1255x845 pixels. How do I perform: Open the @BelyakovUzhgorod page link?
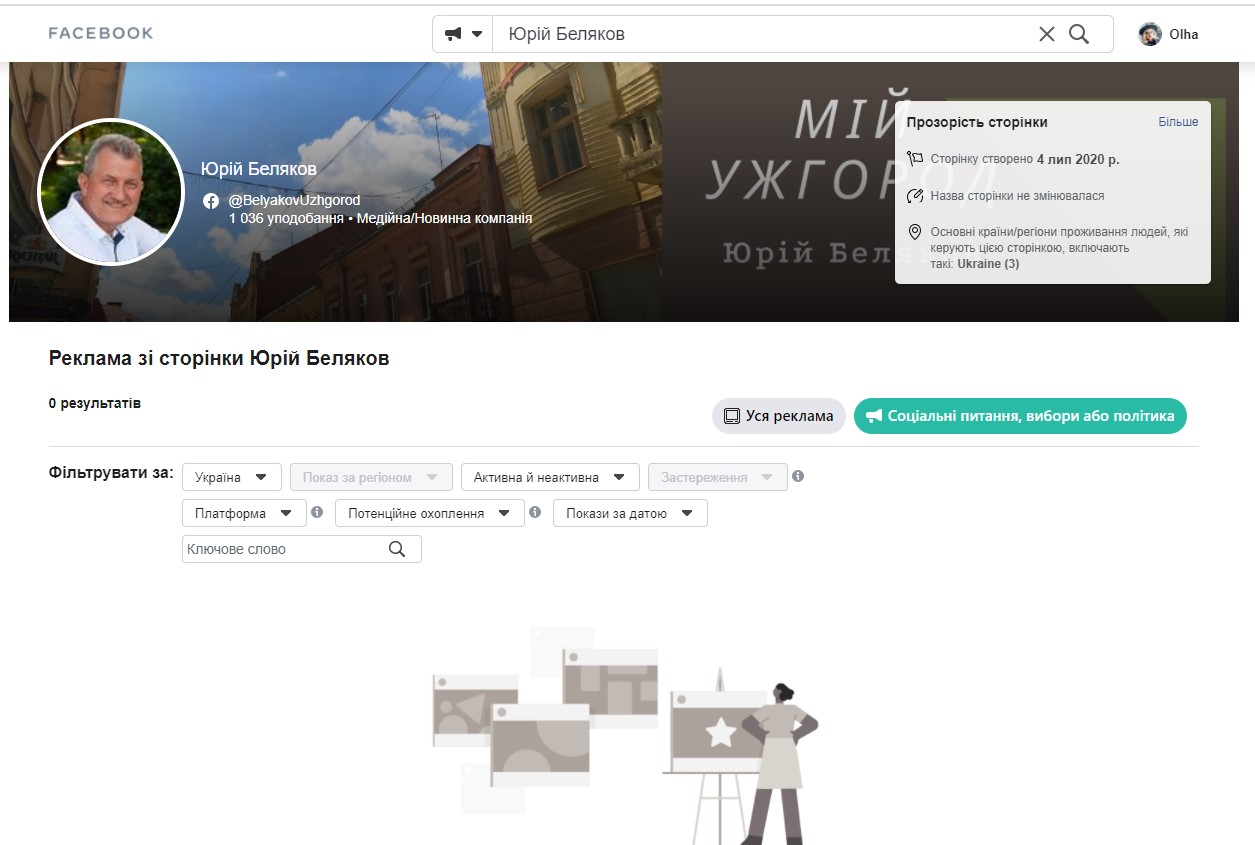coord(294,200)
